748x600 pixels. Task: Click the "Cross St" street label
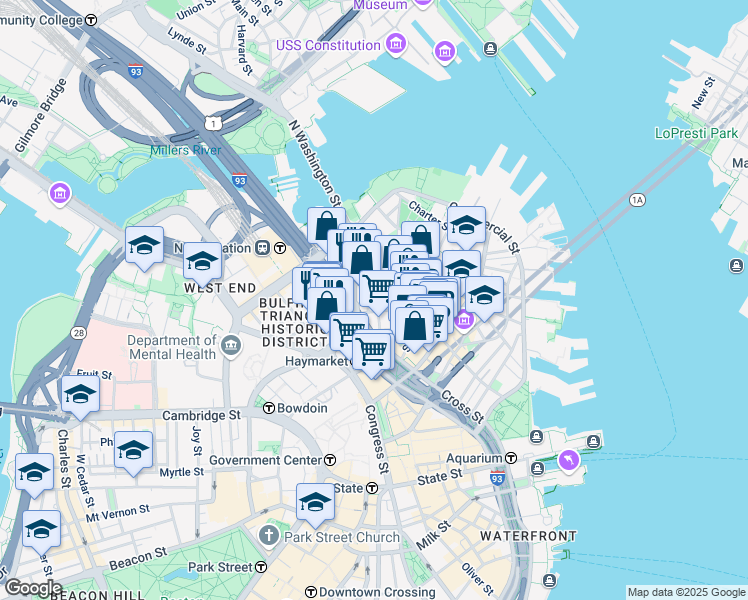[463, 406]
